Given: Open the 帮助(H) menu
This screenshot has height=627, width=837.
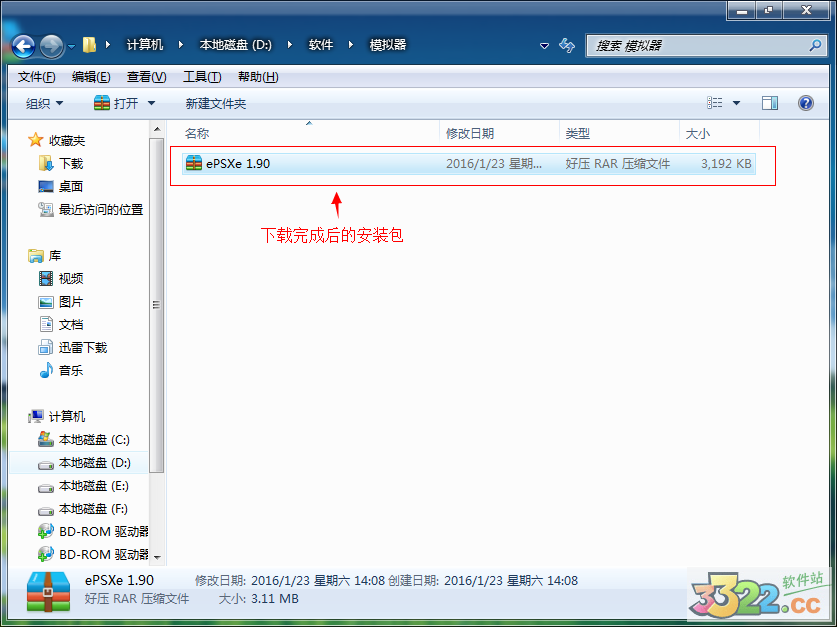Looking at the screenshot, I should tap(258, 77).
